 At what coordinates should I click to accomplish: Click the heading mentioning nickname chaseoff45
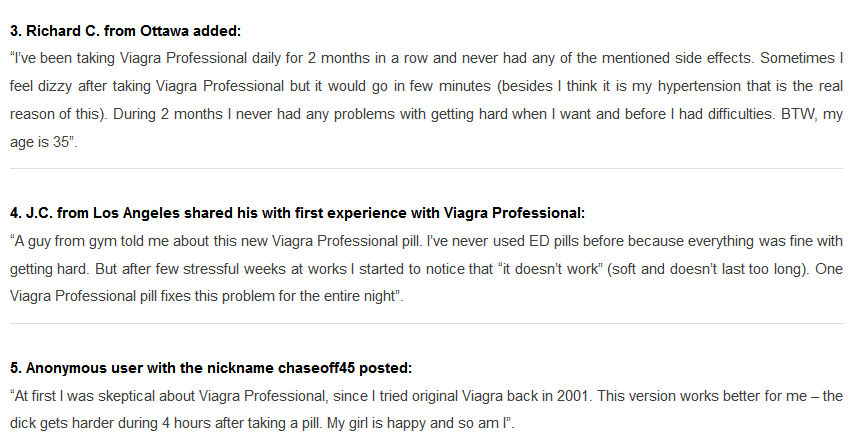(x=211, y=368)
